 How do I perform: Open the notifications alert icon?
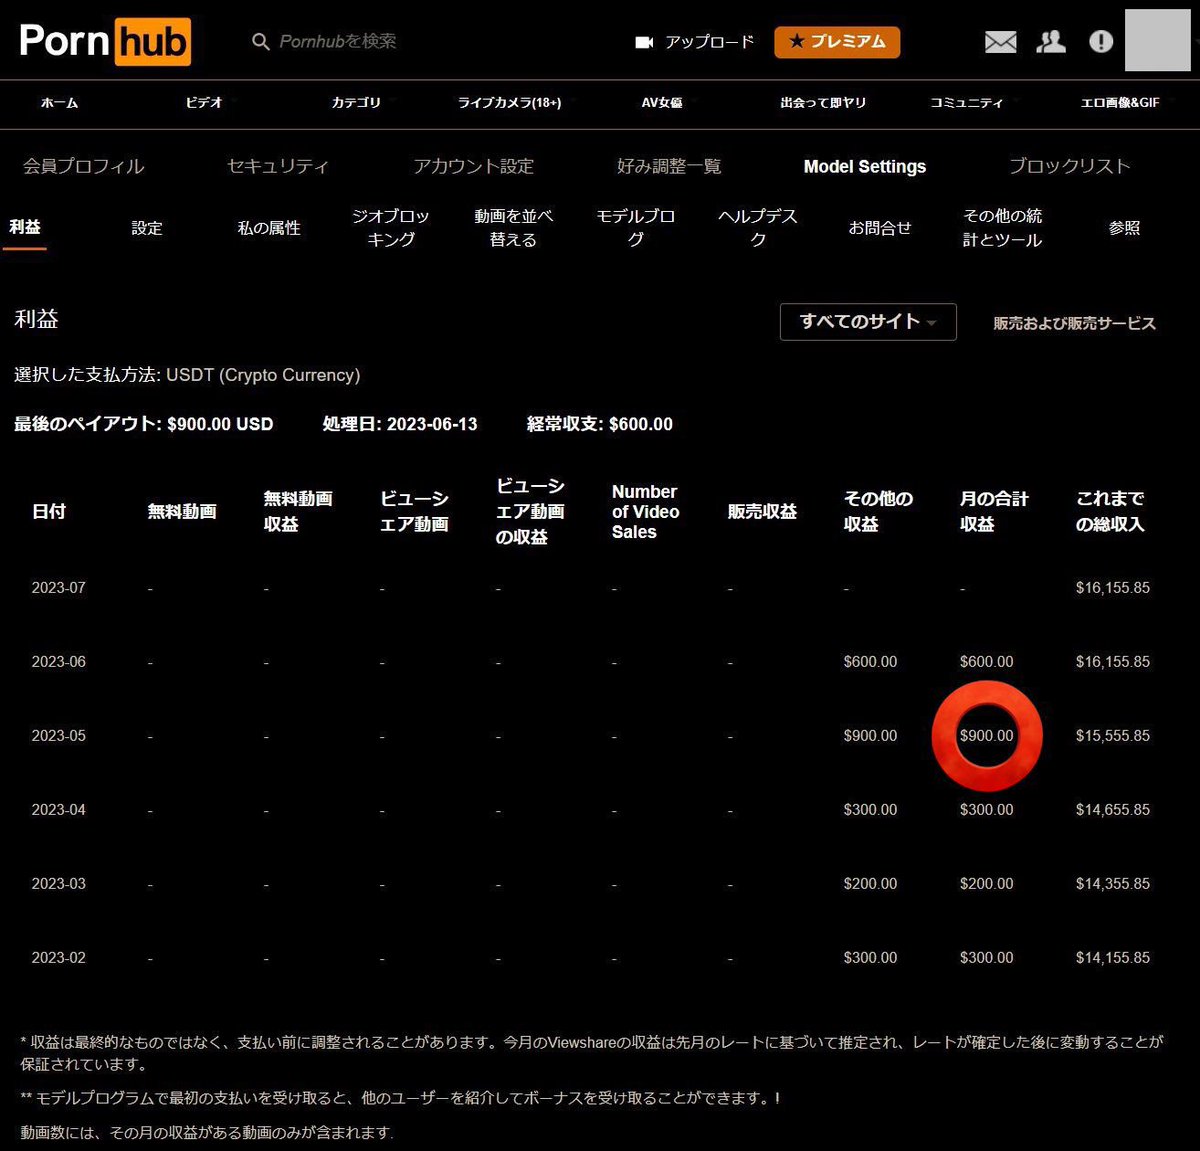coord(1101,41)
